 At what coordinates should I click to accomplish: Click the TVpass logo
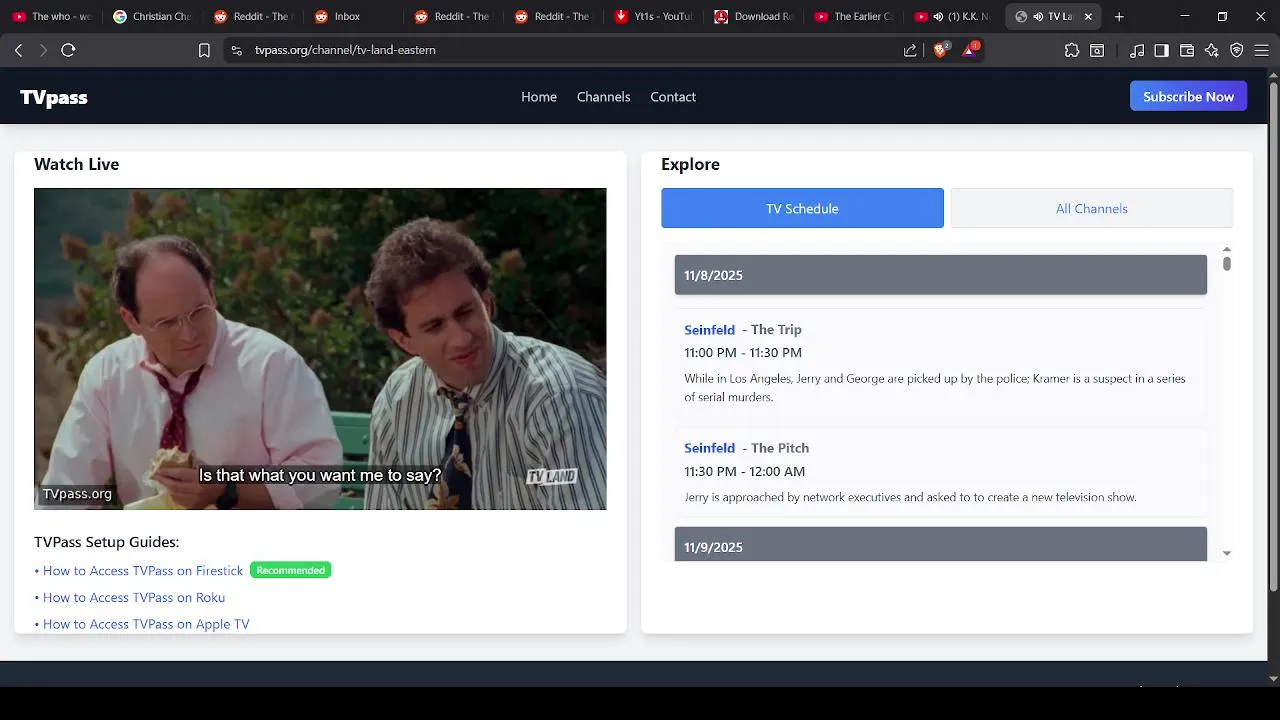pos(54,97)
